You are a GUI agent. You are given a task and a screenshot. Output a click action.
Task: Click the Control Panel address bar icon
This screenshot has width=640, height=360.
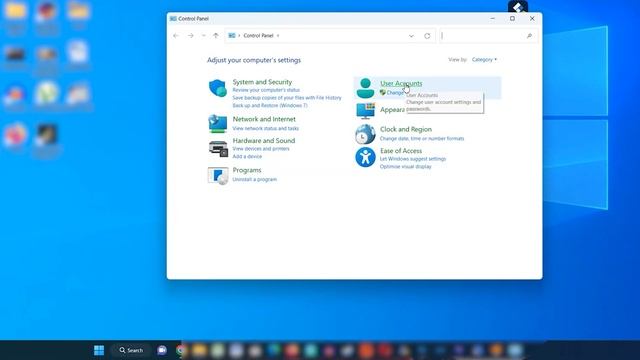pyautogui.click(x=232, y=36)
